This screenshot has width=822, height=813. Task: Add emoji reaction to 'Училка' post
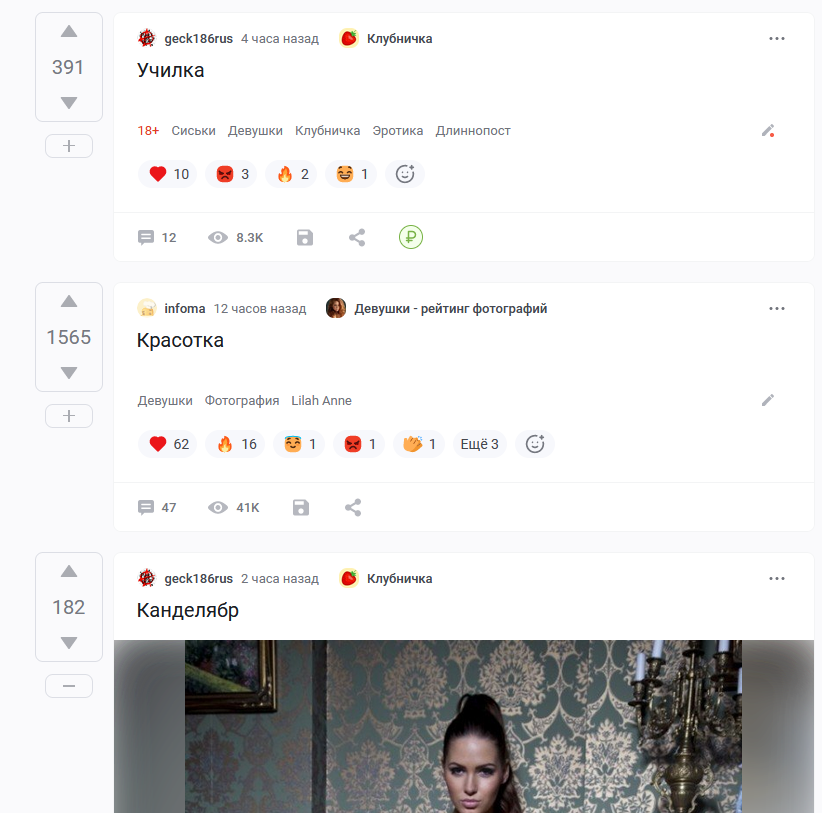(x=405, y=174)
